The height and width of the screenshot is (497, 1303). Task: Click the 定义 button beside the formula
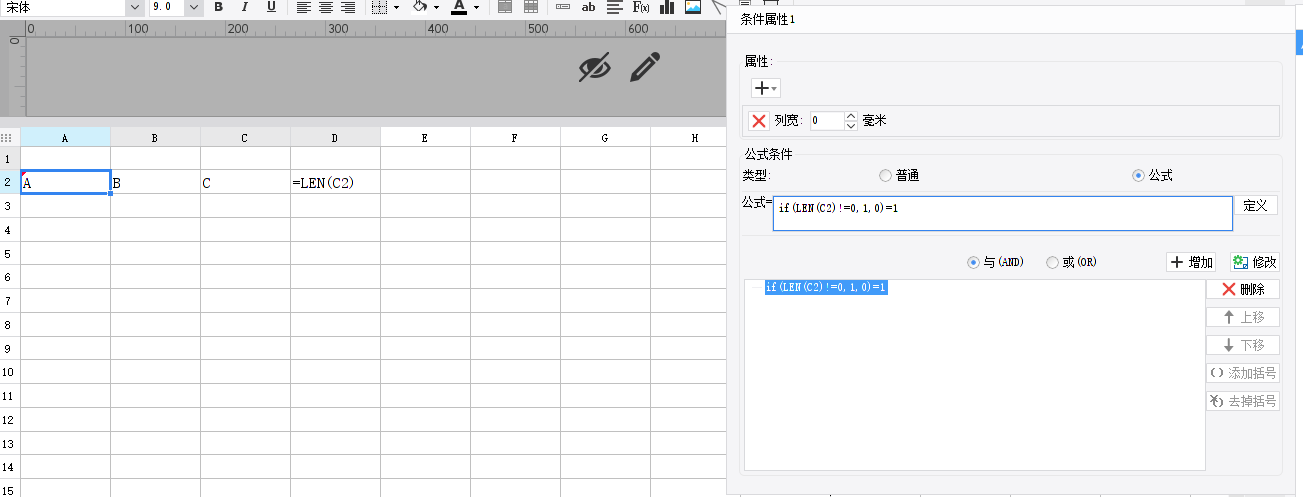click(1255, 205)
